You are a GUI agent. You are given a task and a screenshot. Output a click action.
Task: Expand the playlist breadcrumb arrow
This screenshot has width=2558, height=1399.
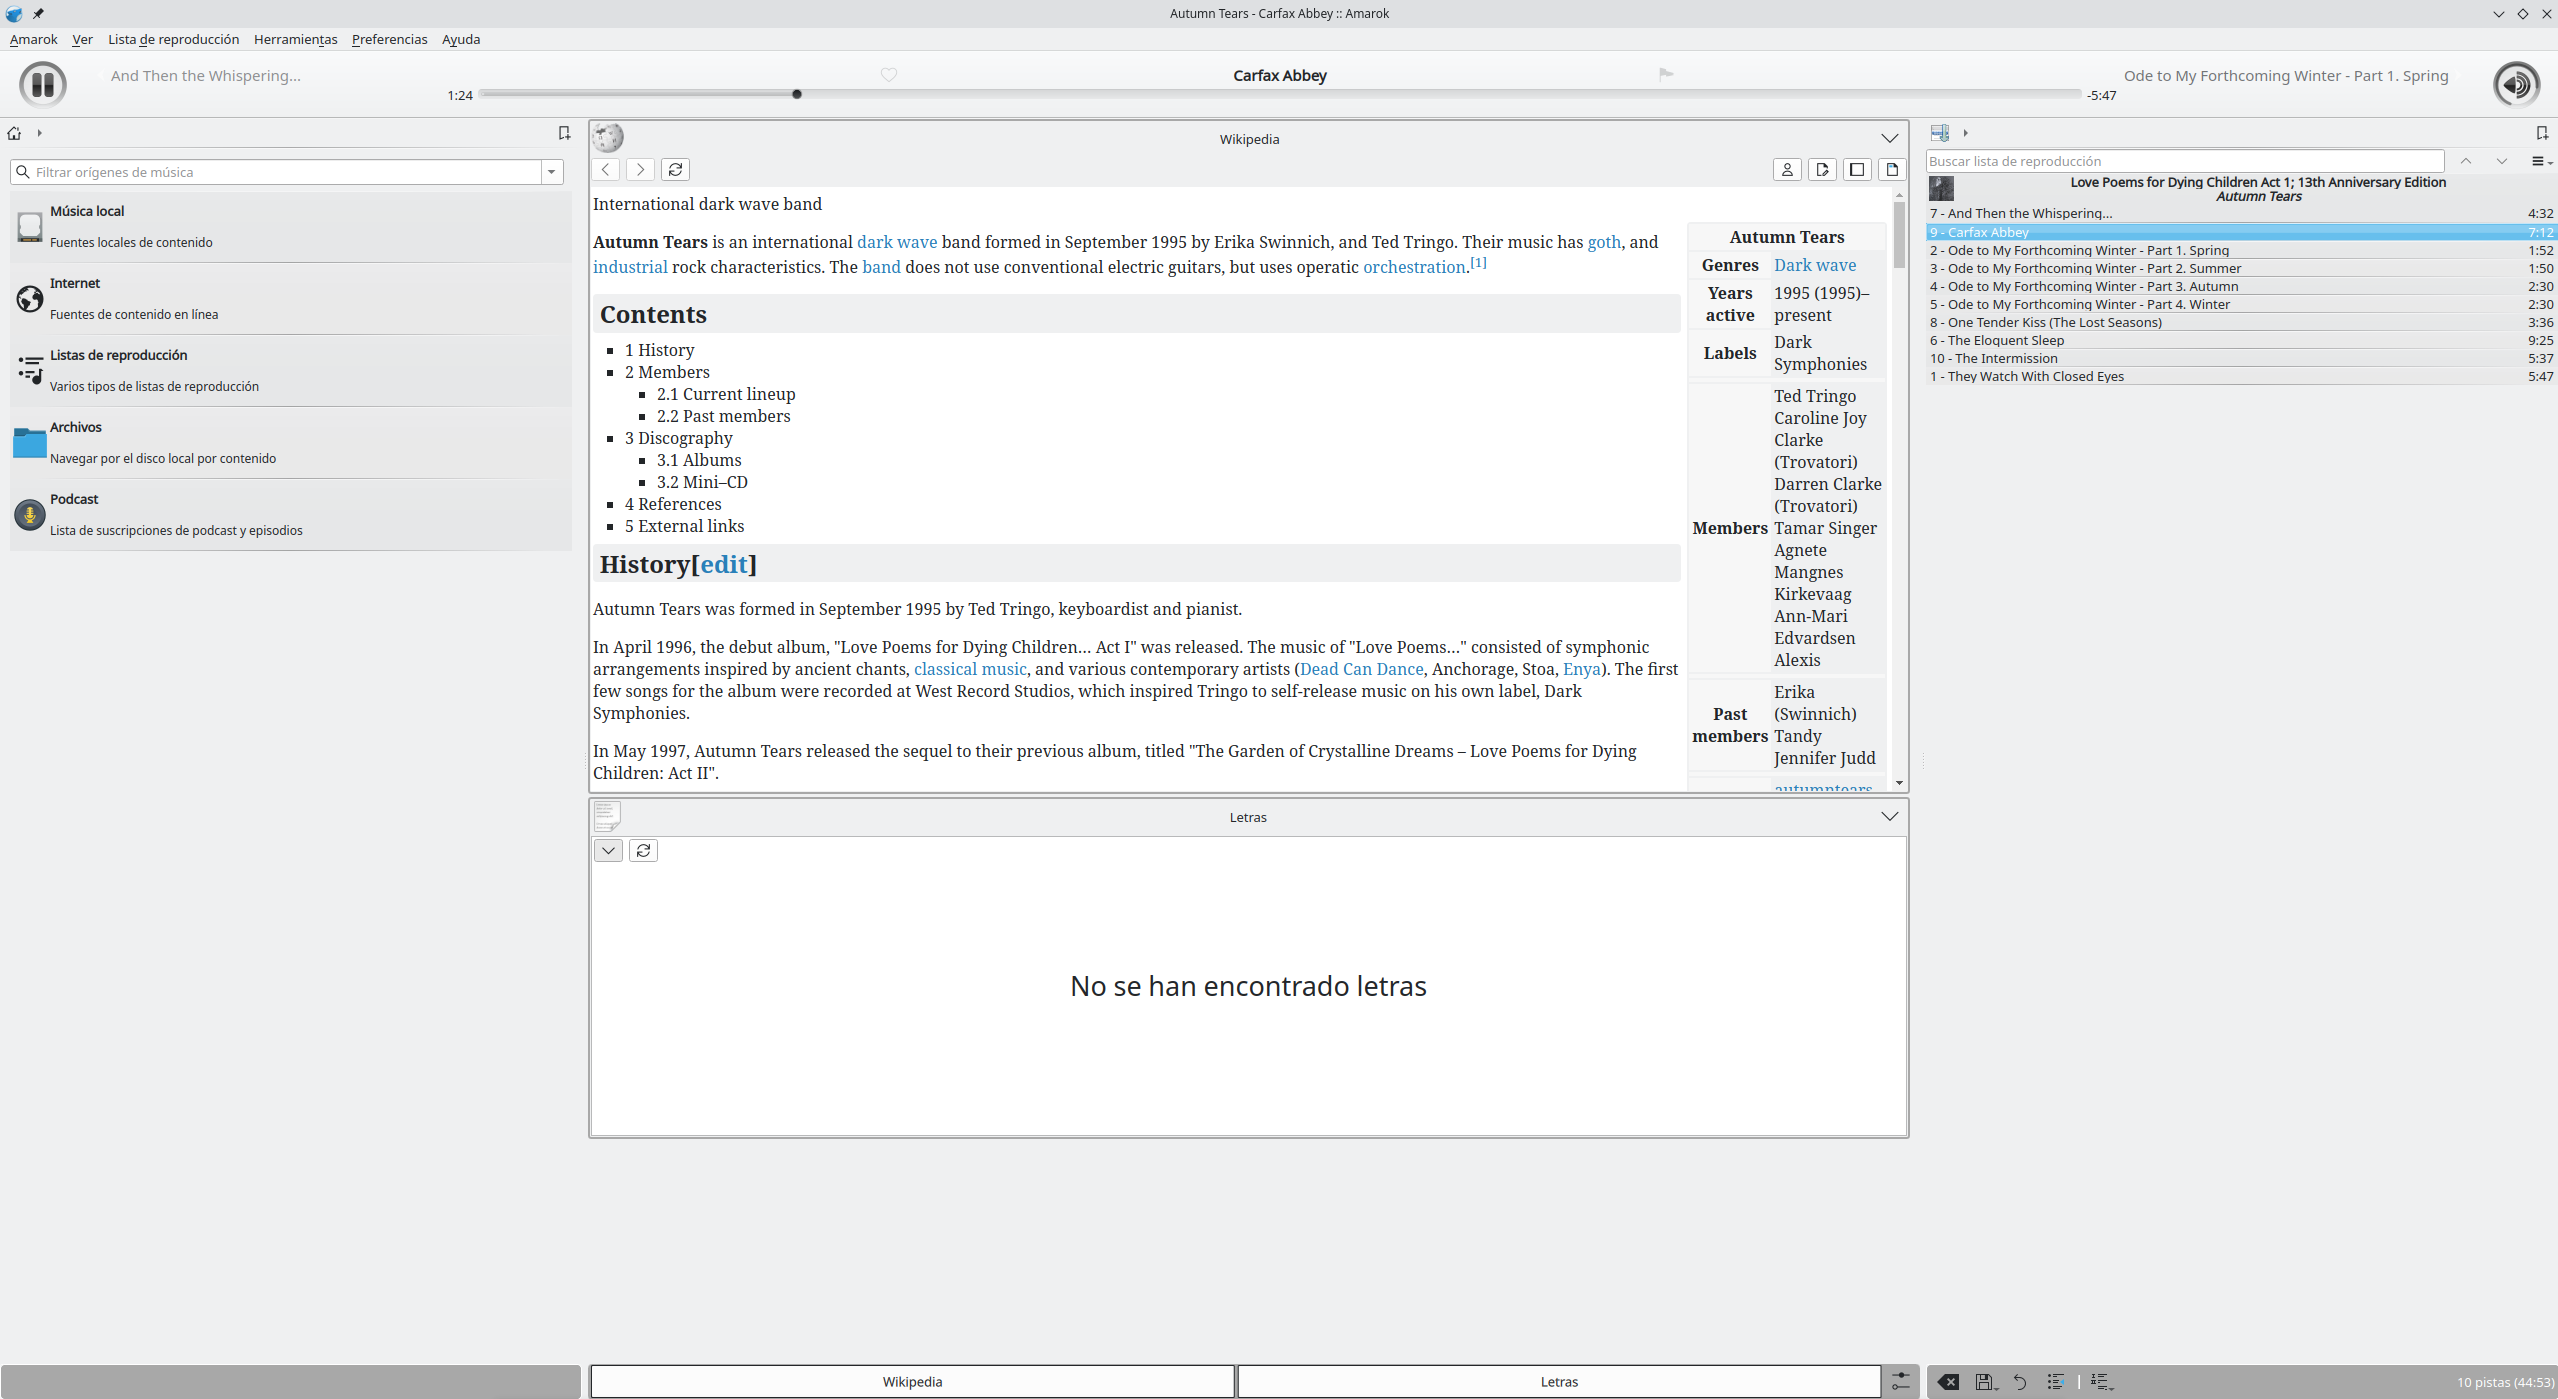click(x=1965, y=133)
